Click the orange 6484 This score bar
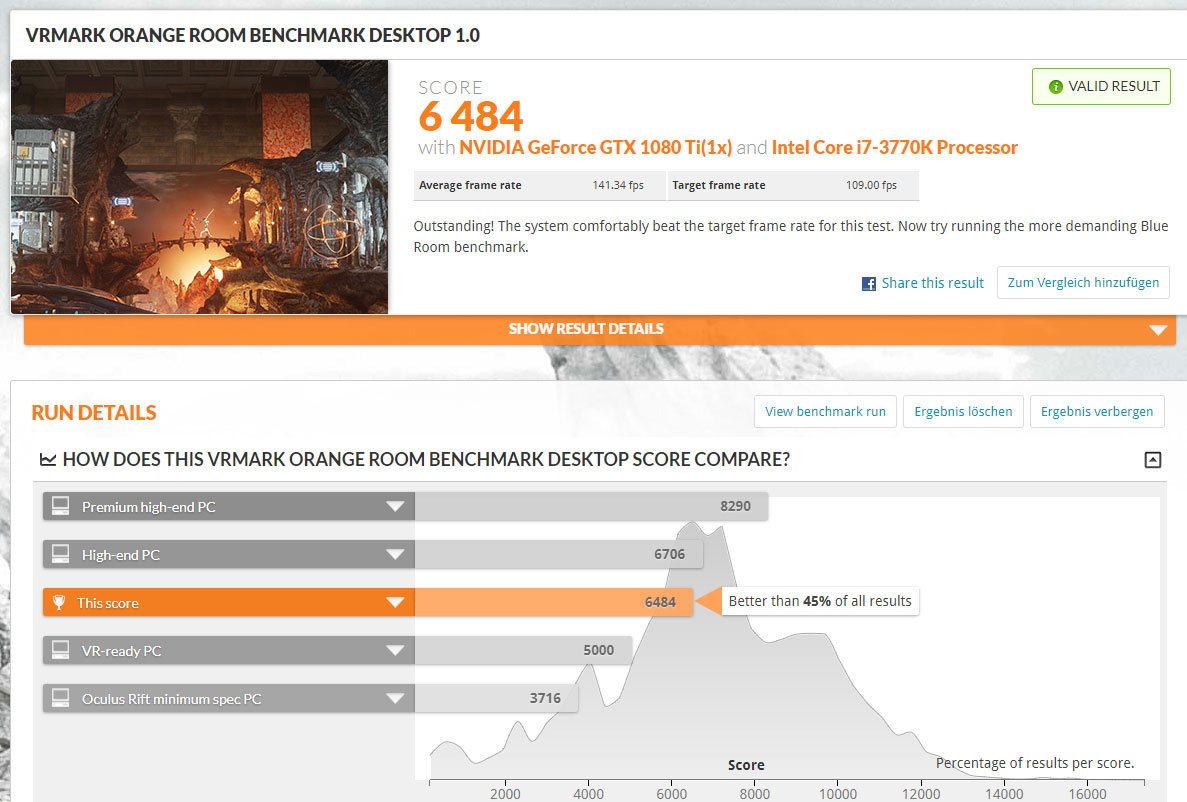This screenshot has width=1187, height=802. (x=553, y=602)
